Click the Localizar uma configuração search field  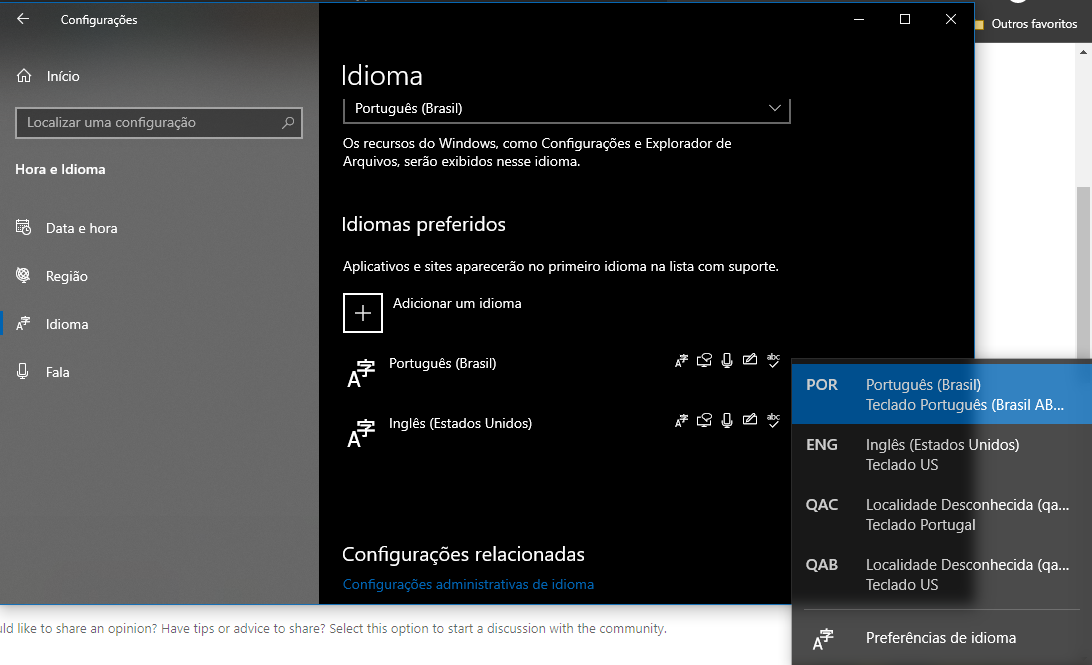(159, 123)
